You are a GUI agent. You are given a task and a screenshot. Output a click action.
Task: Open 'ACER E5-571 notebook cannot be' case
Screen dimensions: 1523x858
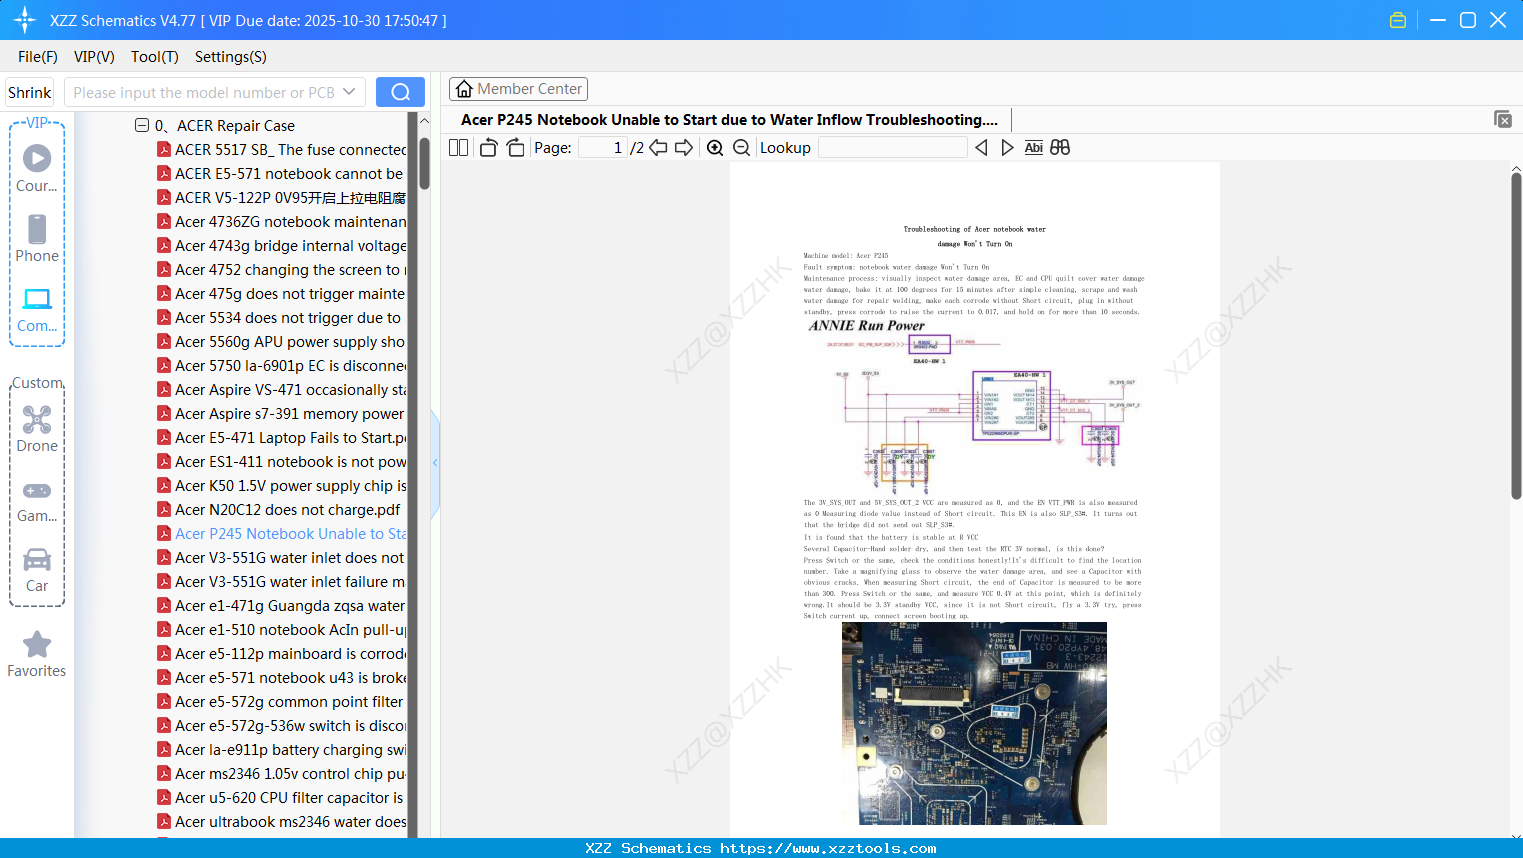pos(282,174)
